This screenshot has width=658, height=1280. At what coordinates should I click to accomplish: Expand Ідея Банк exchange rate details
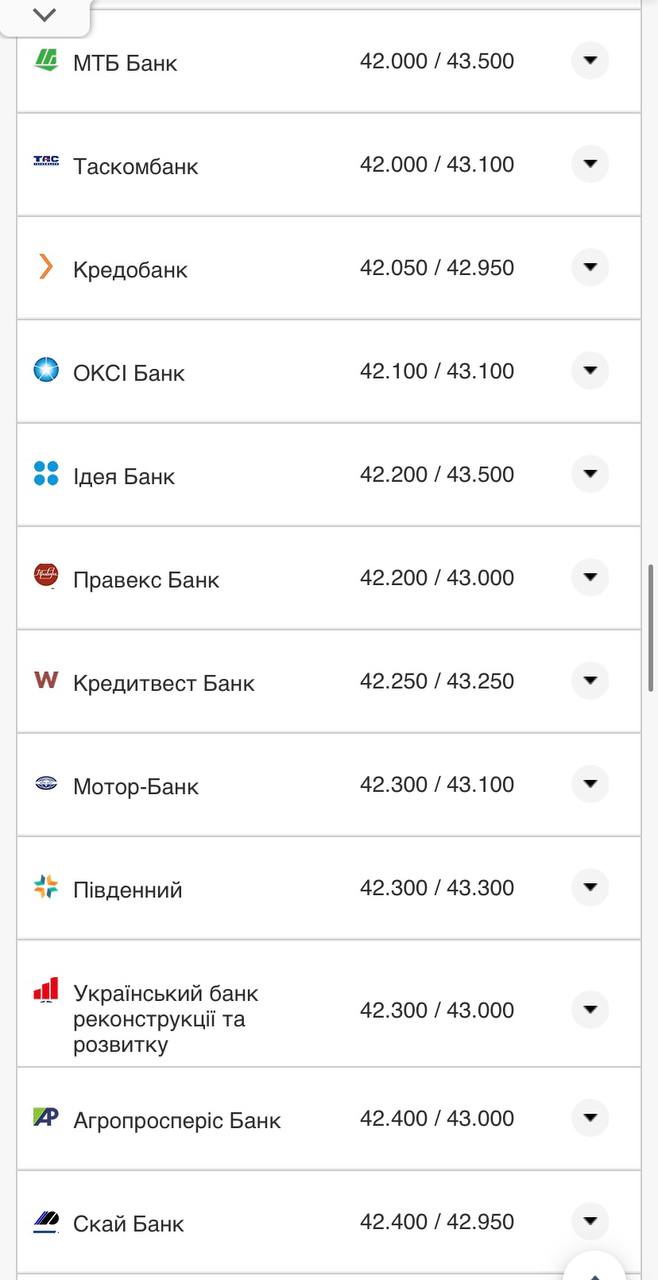click(x=590, y=473)
